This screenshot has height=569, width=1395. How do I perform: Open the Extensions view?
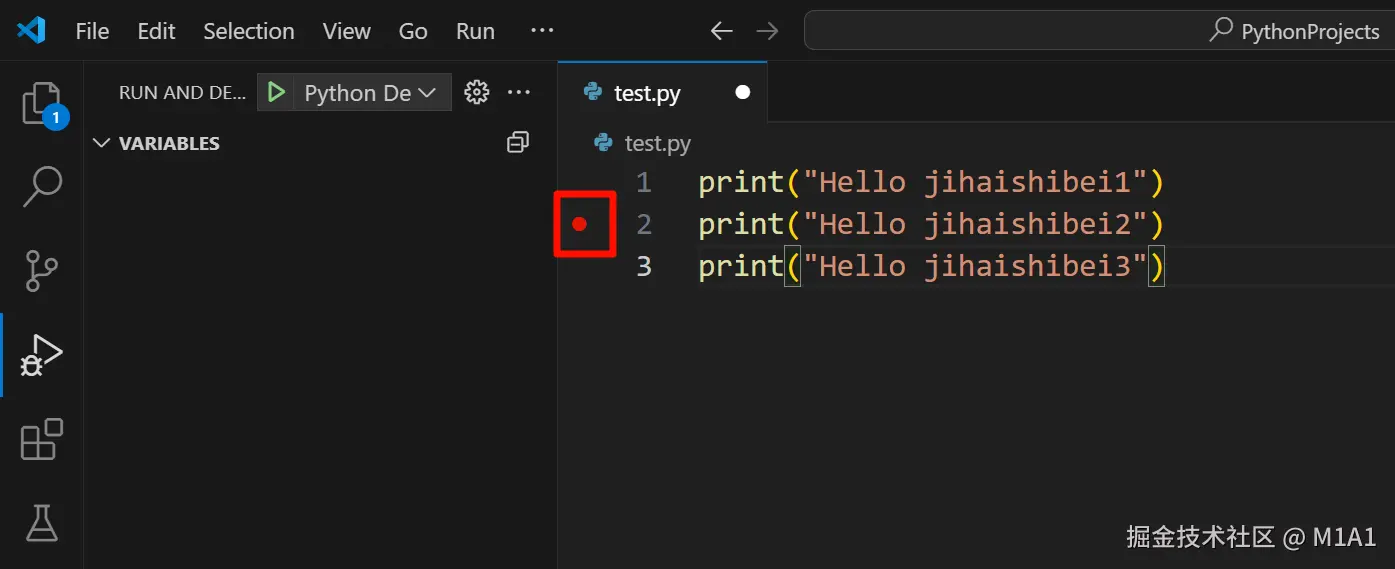(x=42, y=439)
